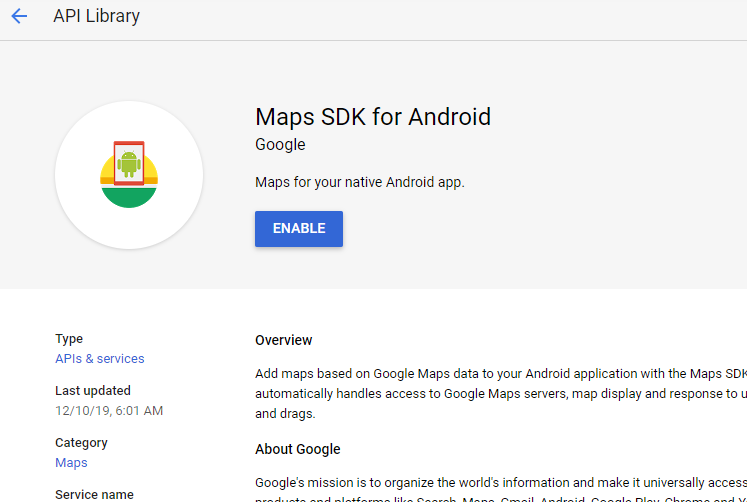Open the APIs & services type link
Image resolution: width=747 pixels, height=502 pixels.
(100, 359)
